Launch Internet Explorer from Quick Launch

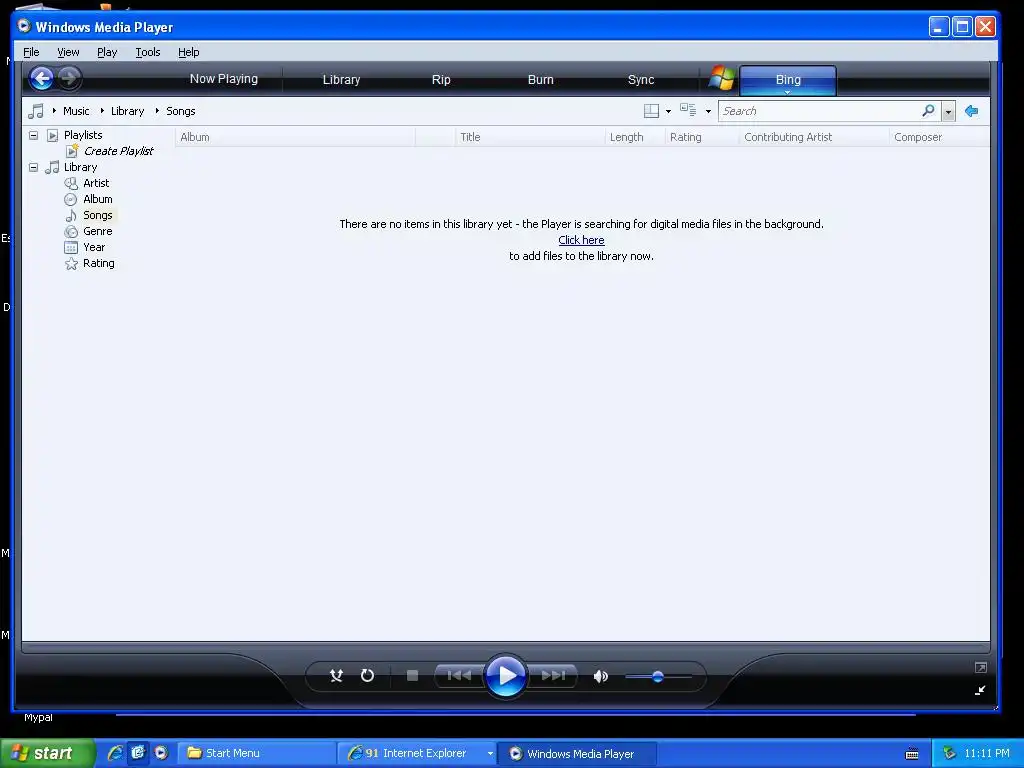click(x=115, y=753)
